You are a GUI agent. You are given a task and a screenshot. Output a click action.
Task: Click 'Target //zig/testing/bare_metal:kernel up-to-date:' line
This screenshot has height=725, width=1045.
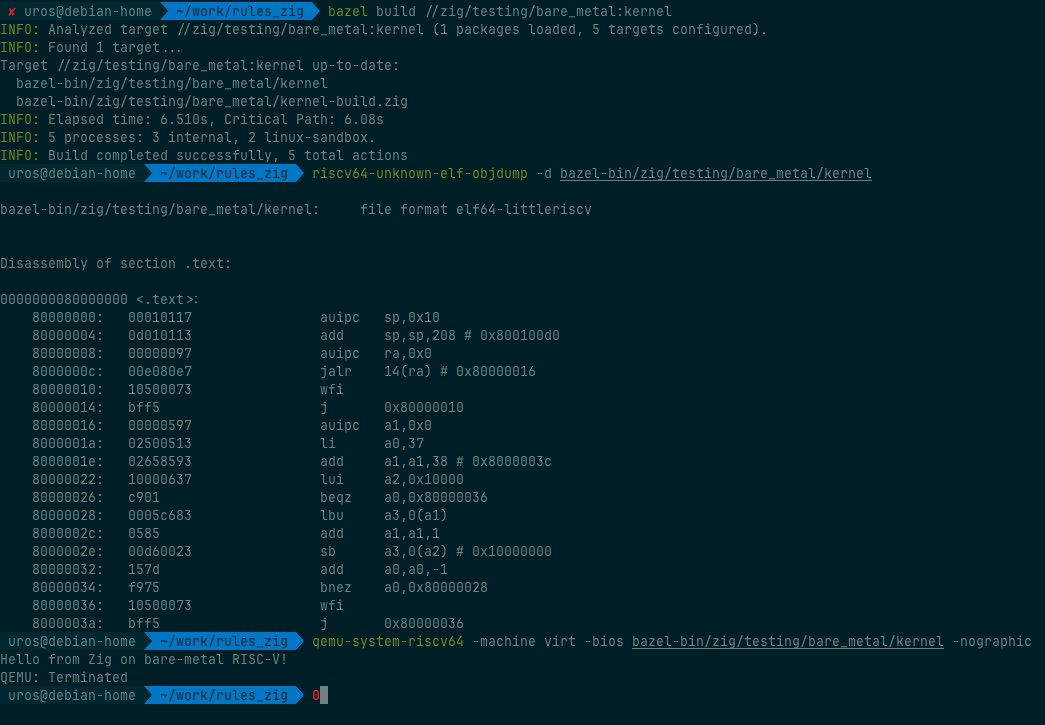(x=199, y=65)
